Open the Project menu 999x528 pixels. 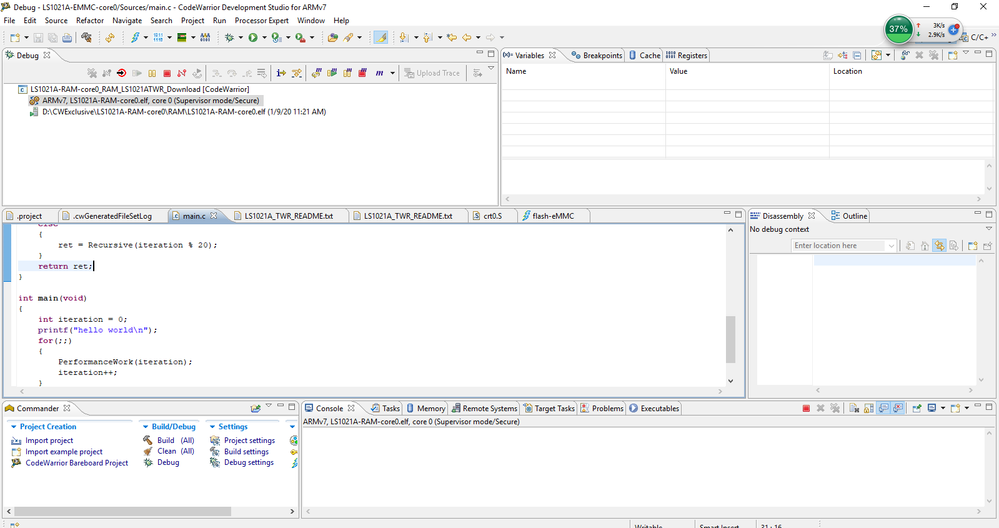192,20
